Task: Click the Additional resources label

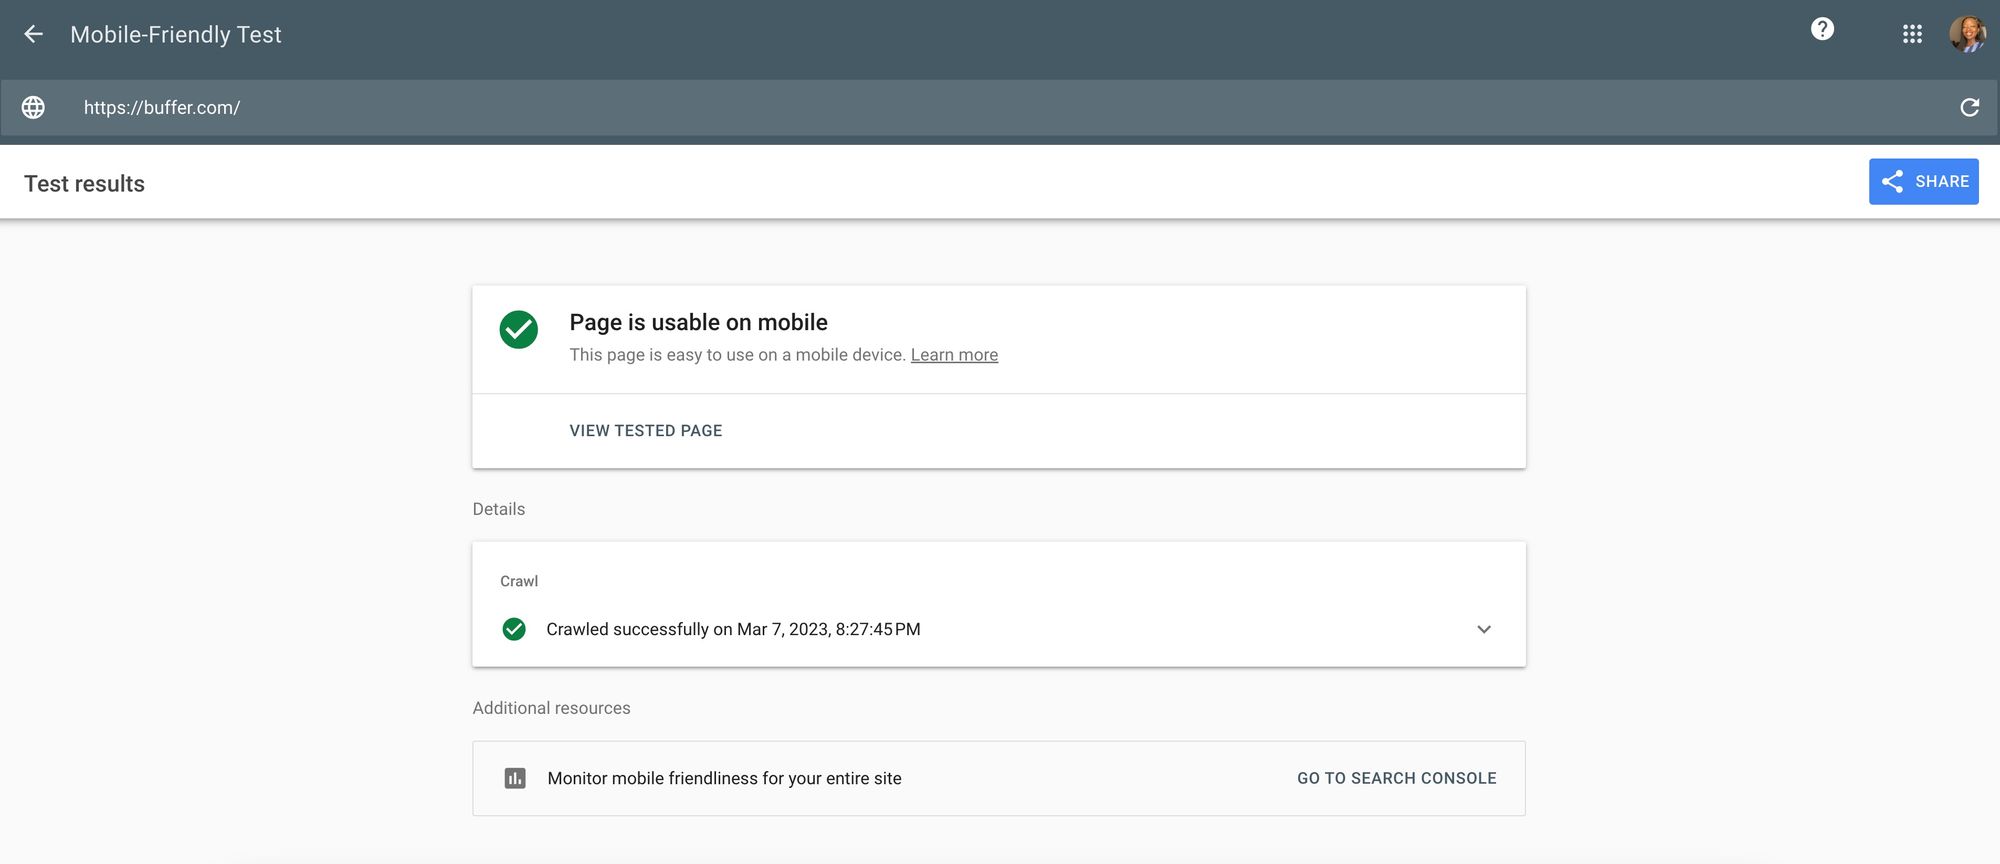Action: [551, 708]
